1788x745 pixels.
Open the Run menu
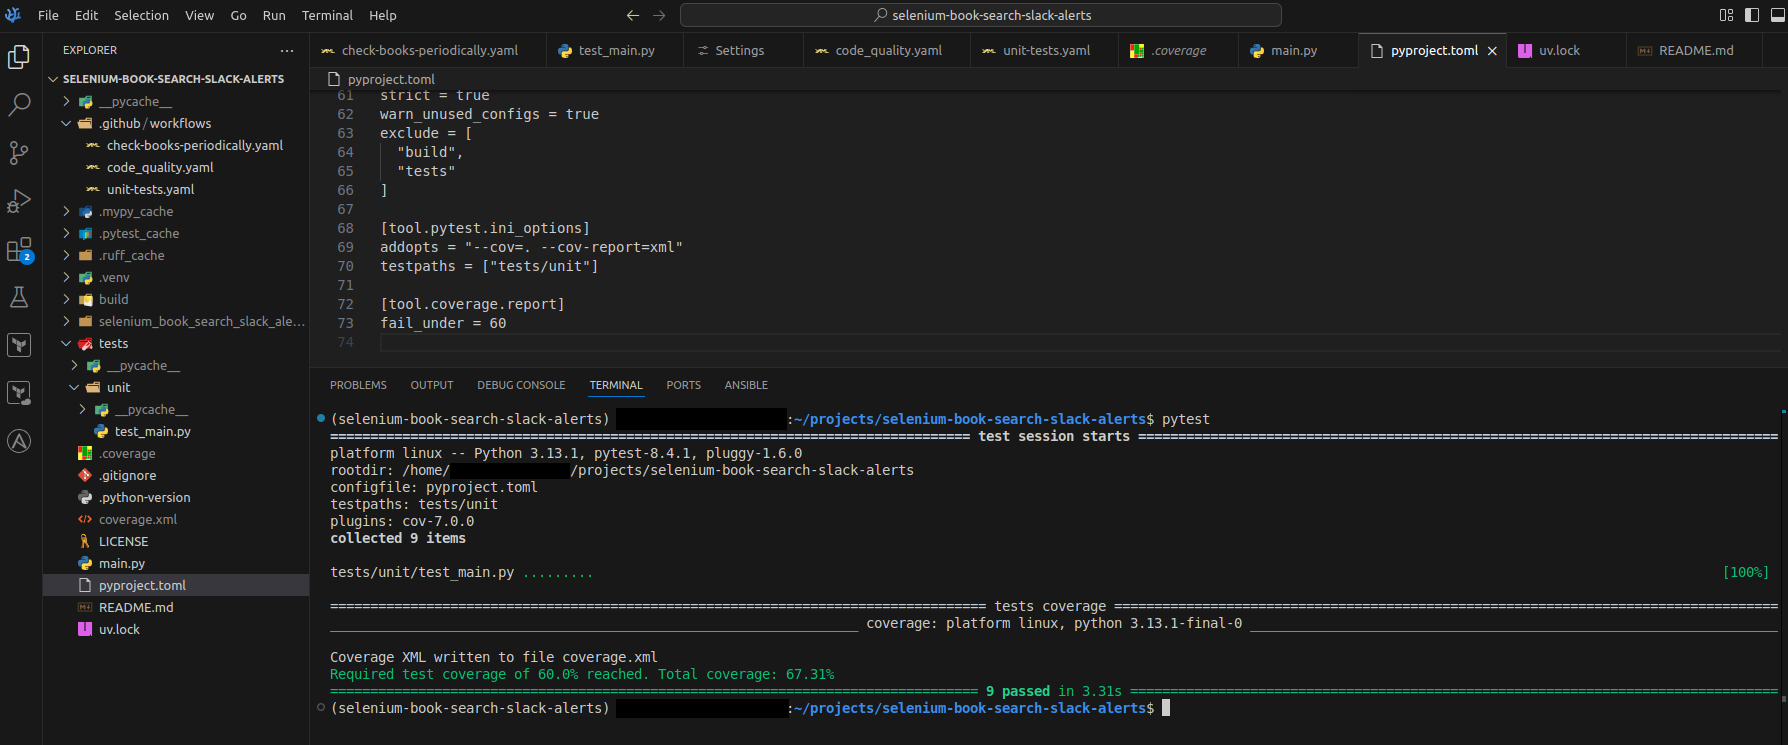pos(274,15)
